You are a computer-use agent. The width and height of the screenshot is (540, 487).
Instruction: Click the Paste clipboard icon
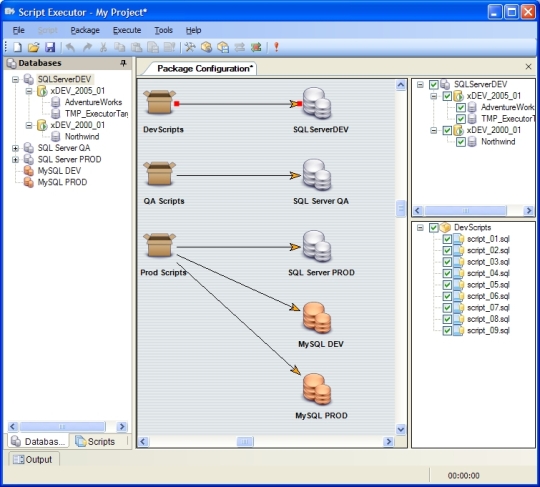pos(136,47)
